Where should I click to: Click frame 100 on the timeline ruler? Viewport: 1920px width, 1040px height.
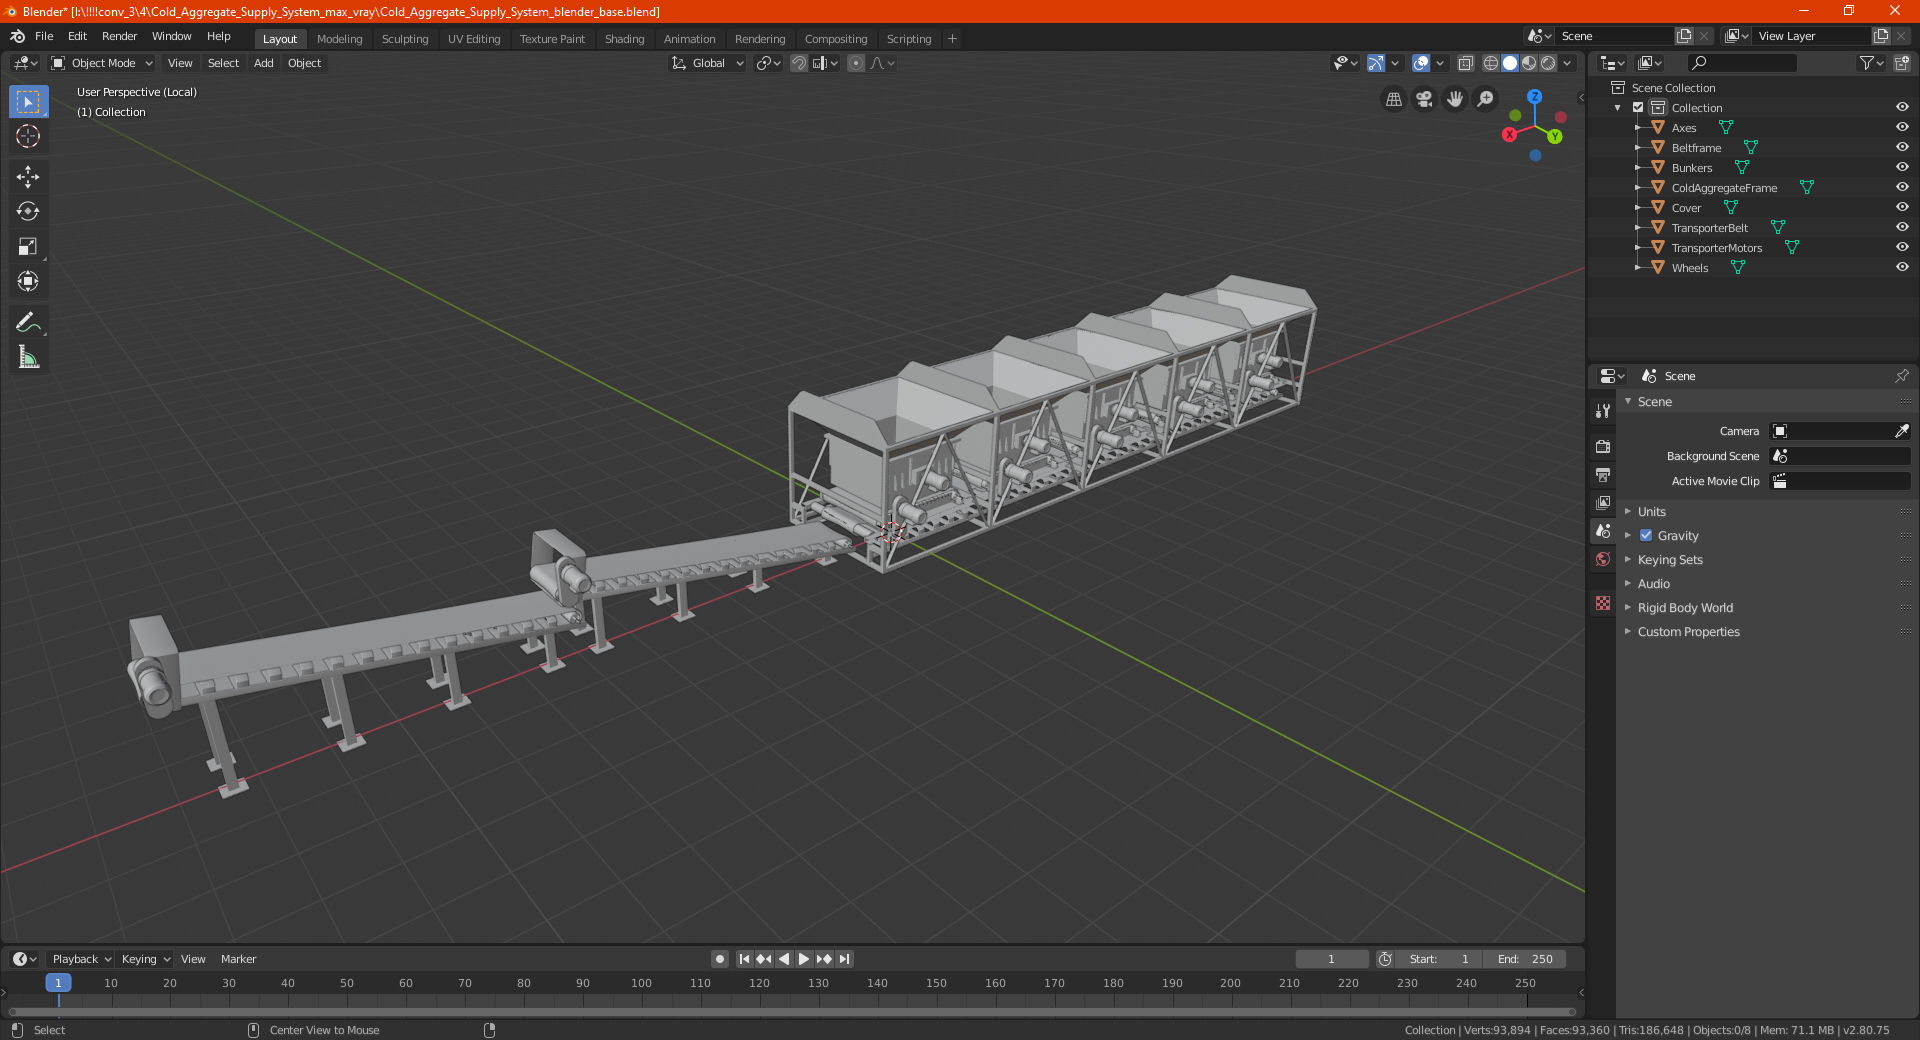point(641,983)
